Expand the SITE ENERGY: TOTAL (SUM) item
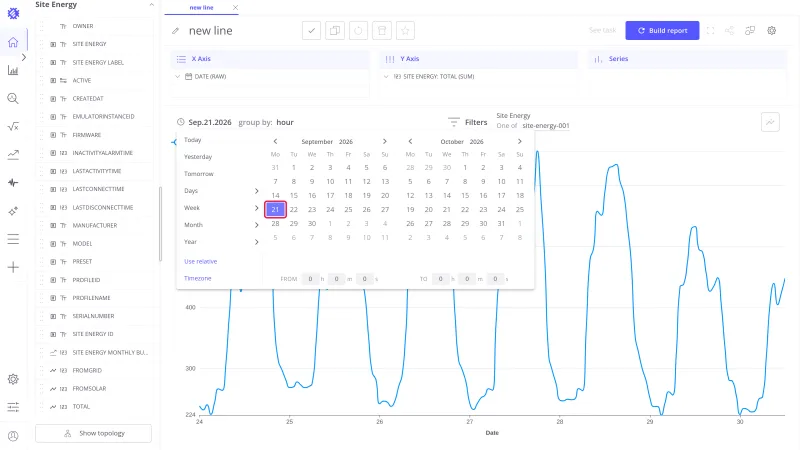This screenshot has width=800, height=450. pyautogui.click(x=386, y=77)
